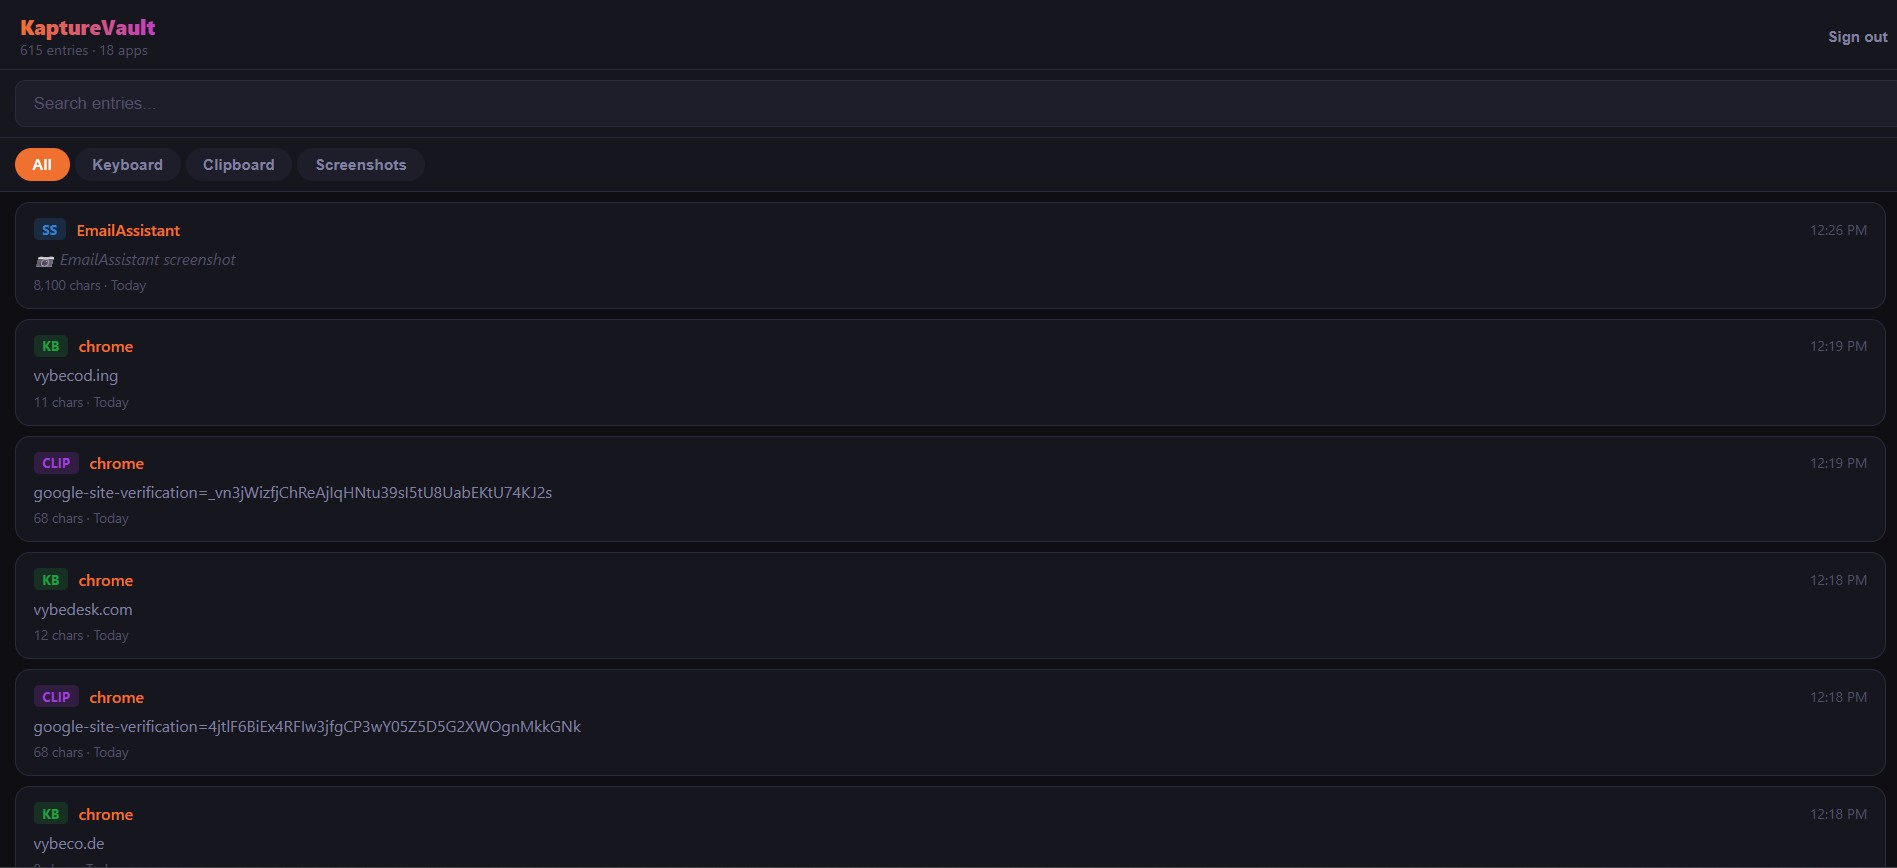Sign out of KaptureVault
Viewport: 1897px width, 868px height.
coord(1857,37)
